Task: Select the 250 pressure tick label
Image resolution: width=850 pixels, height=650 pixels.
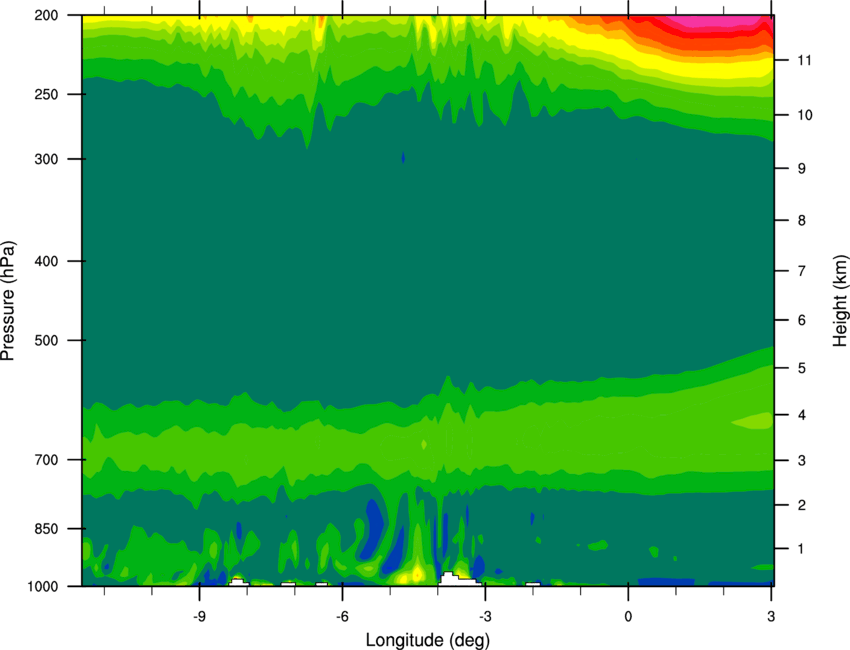Action: point(47,94)
